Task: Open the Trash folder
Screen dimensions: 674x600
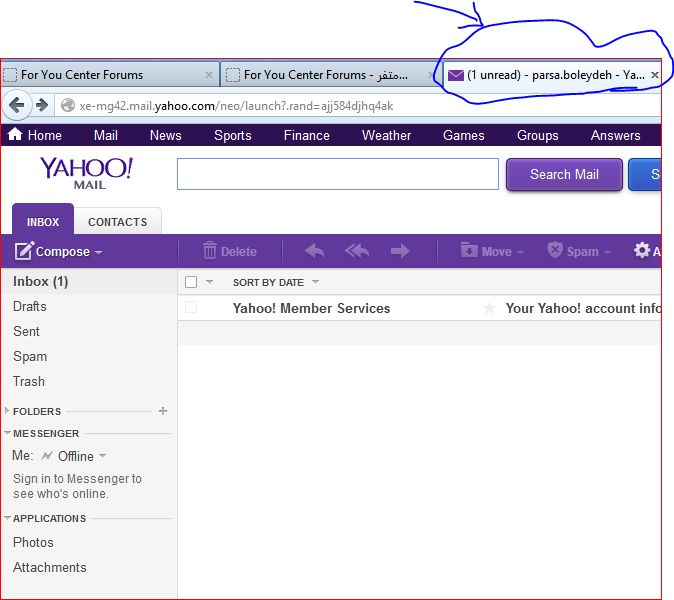Action: coord(29,381)
